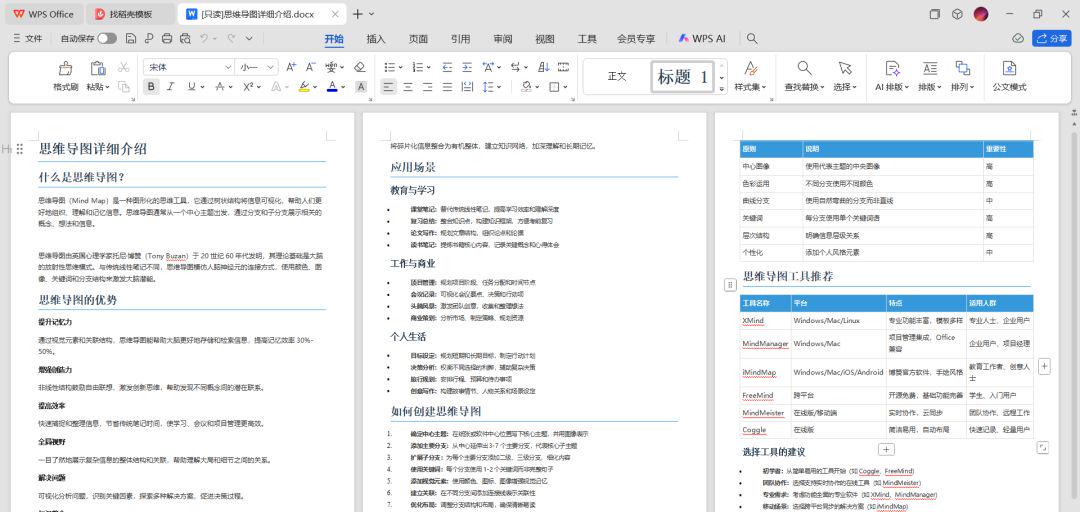Expand the numbered list dropdown arrow

tap(428, 67)
